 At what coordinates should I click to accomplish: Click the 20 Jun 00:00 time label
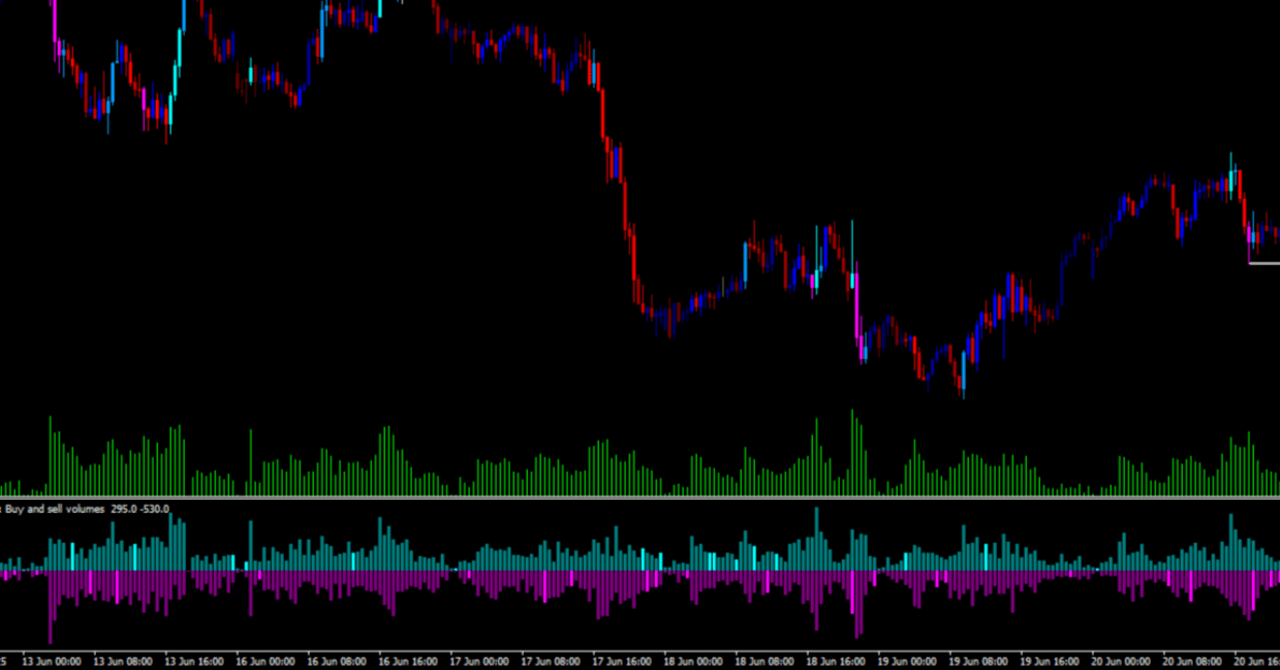point(1122,662)
